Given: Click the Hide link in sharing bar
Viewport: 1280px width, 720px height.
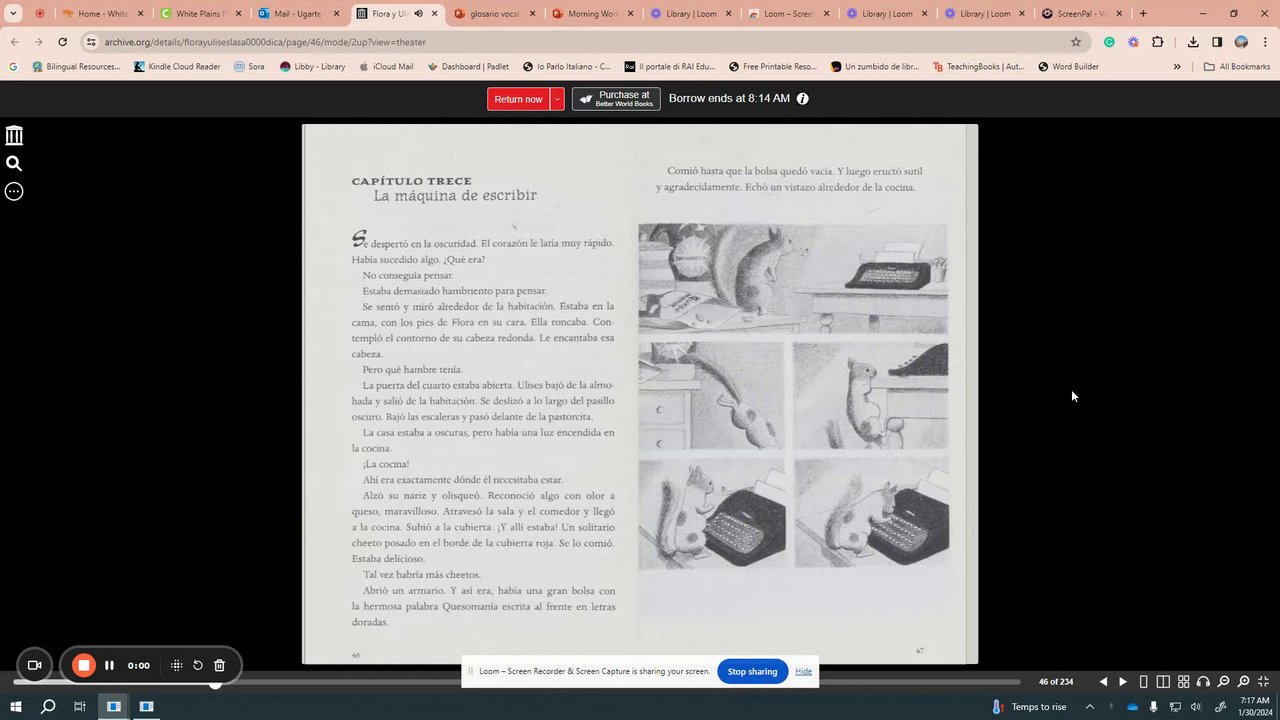Looking at the screenshot, I should (803, 671).
